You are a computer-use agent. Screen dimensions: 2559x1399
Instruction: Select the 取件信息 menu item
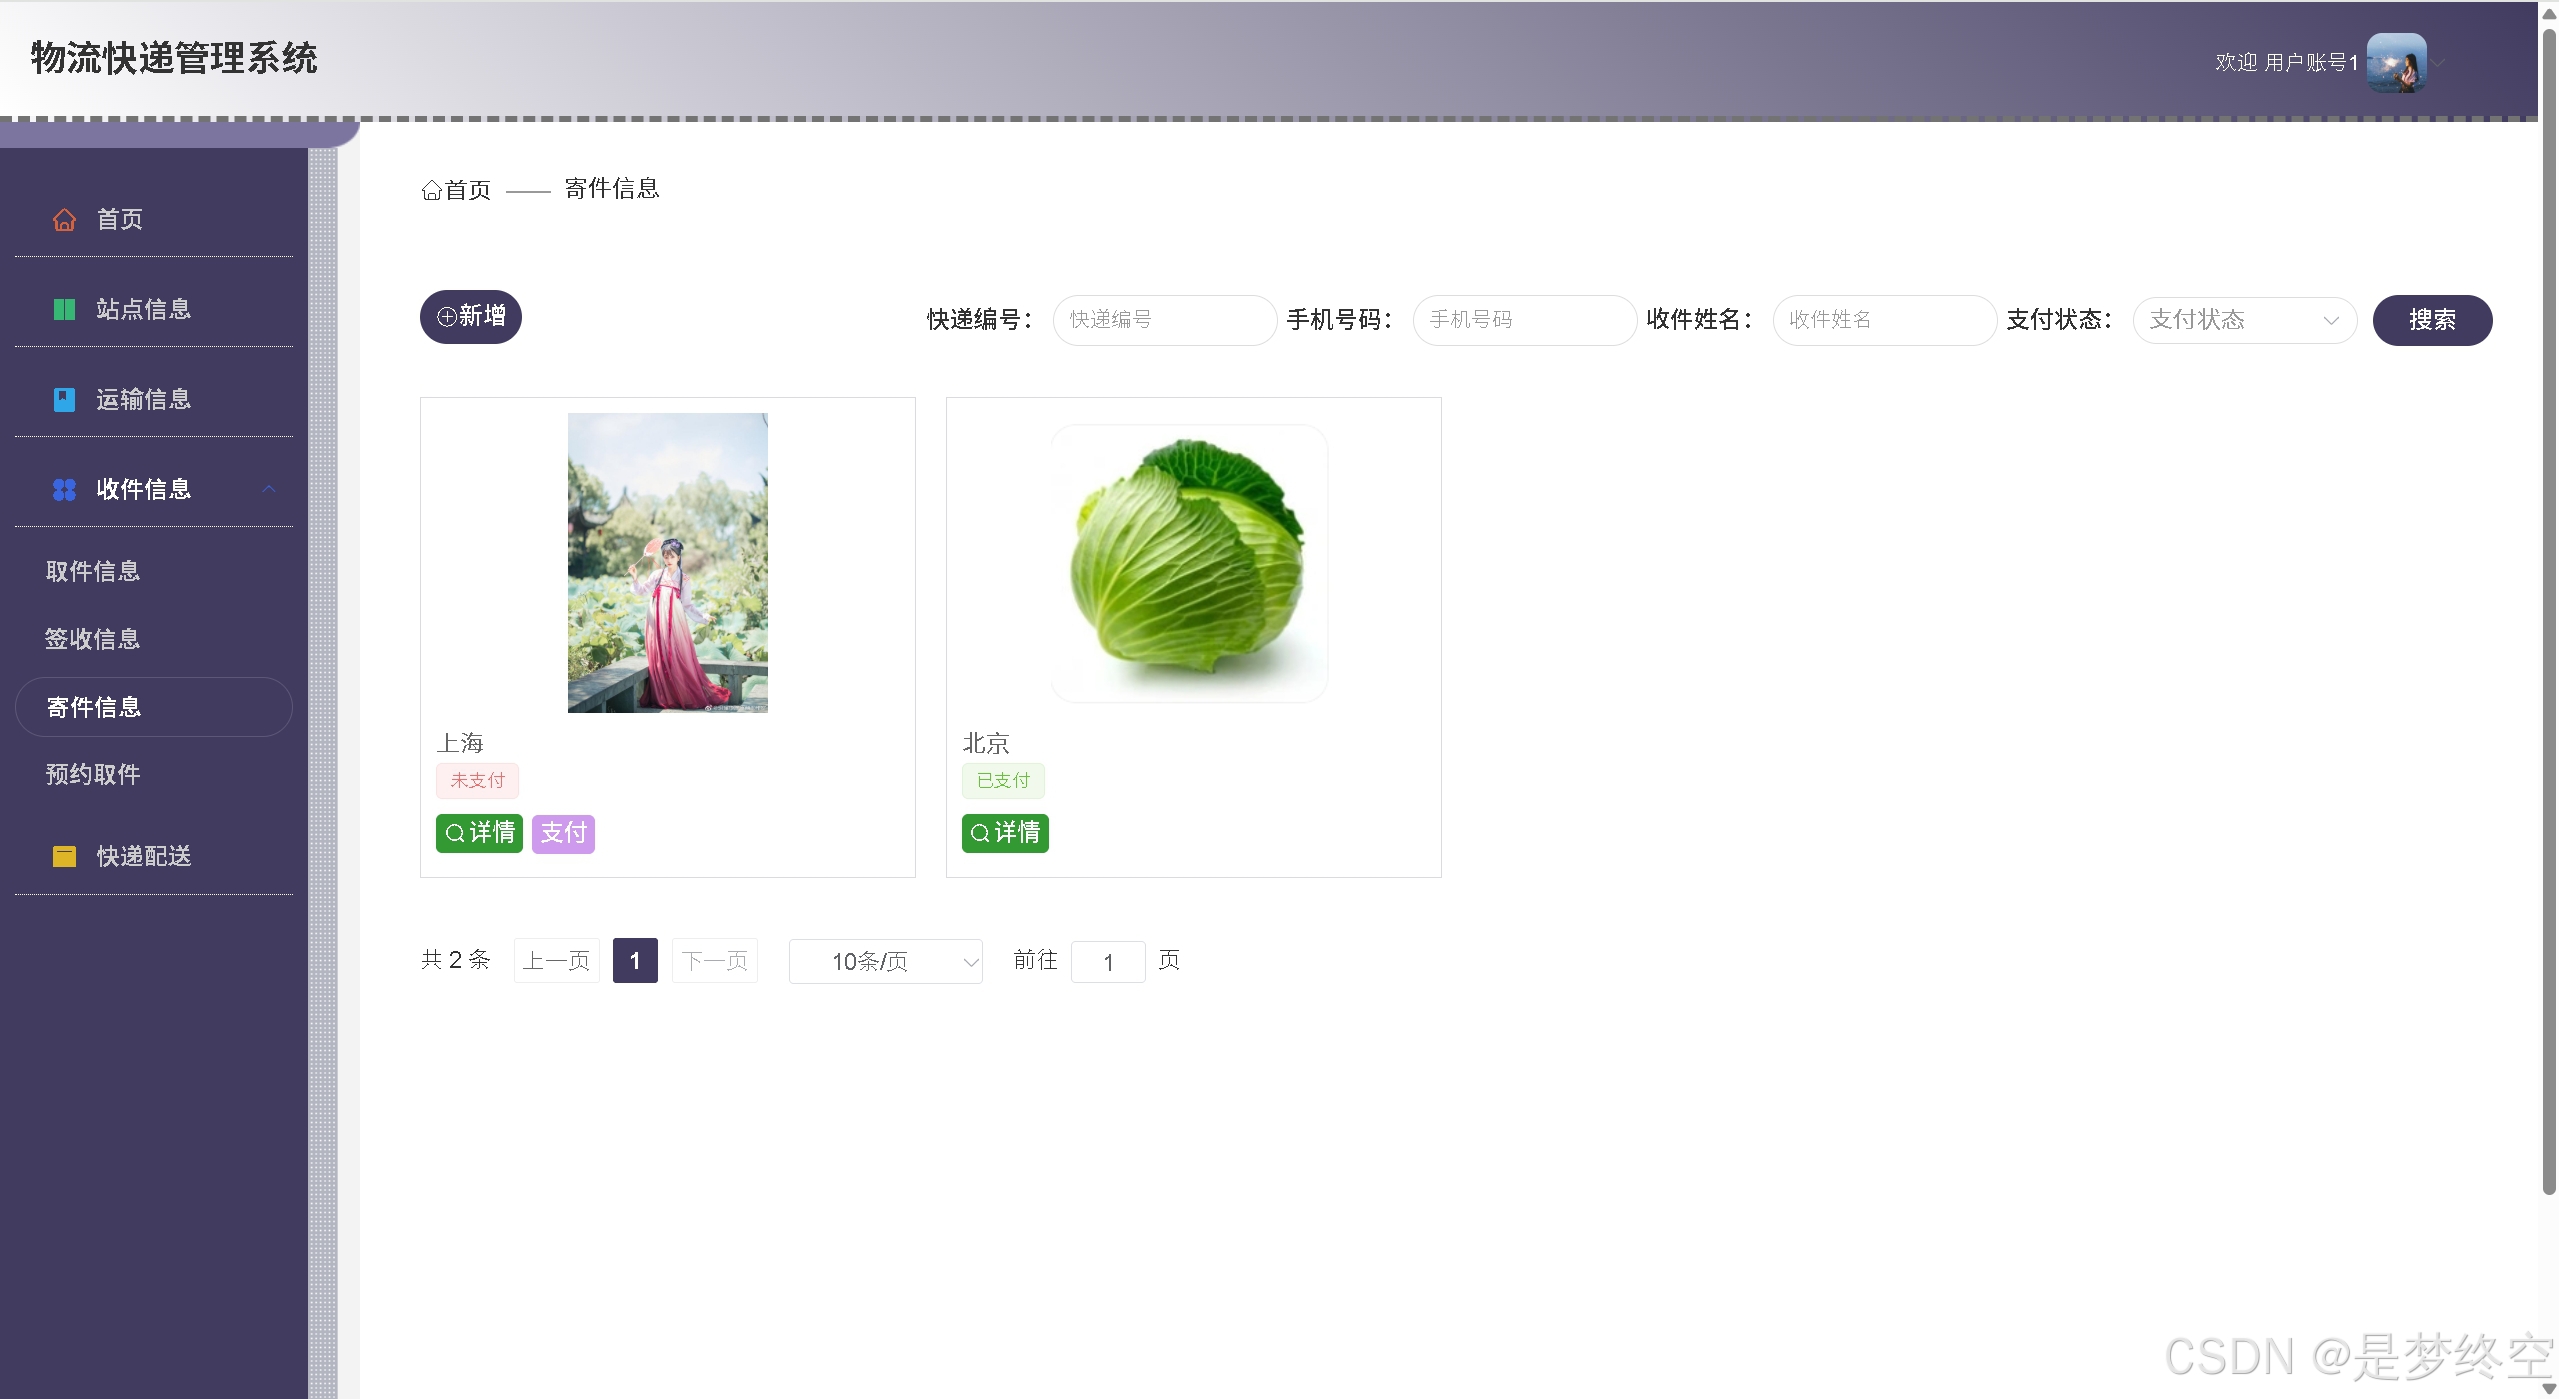(93, 571)
